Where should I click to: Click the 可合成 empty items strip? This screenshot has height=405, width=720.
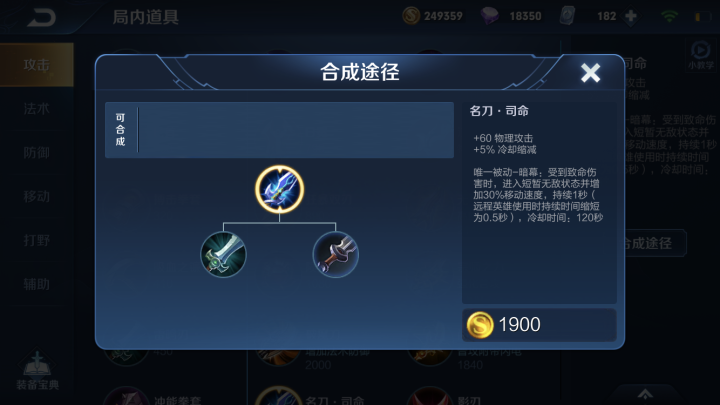[x=279, y=130]
